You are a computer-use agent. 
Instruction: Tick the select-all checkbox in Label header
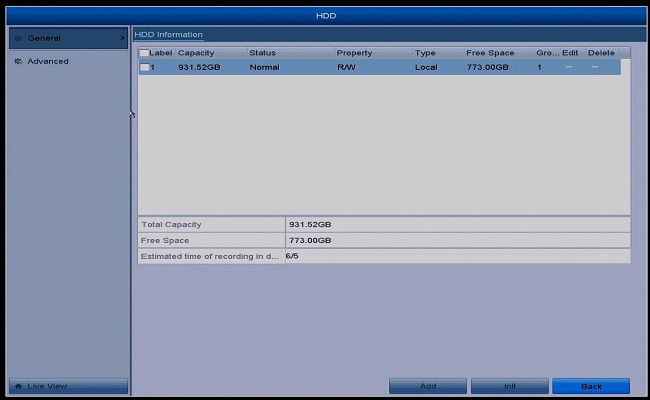click(x=144, y=53)
